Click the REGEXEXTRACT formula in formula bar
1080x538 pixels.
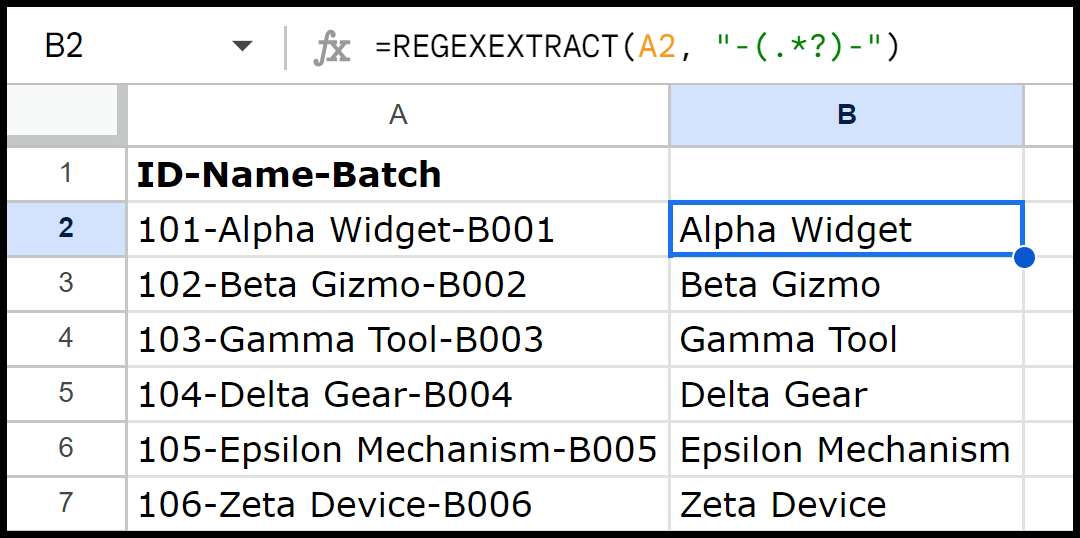[x=637, y=47]
